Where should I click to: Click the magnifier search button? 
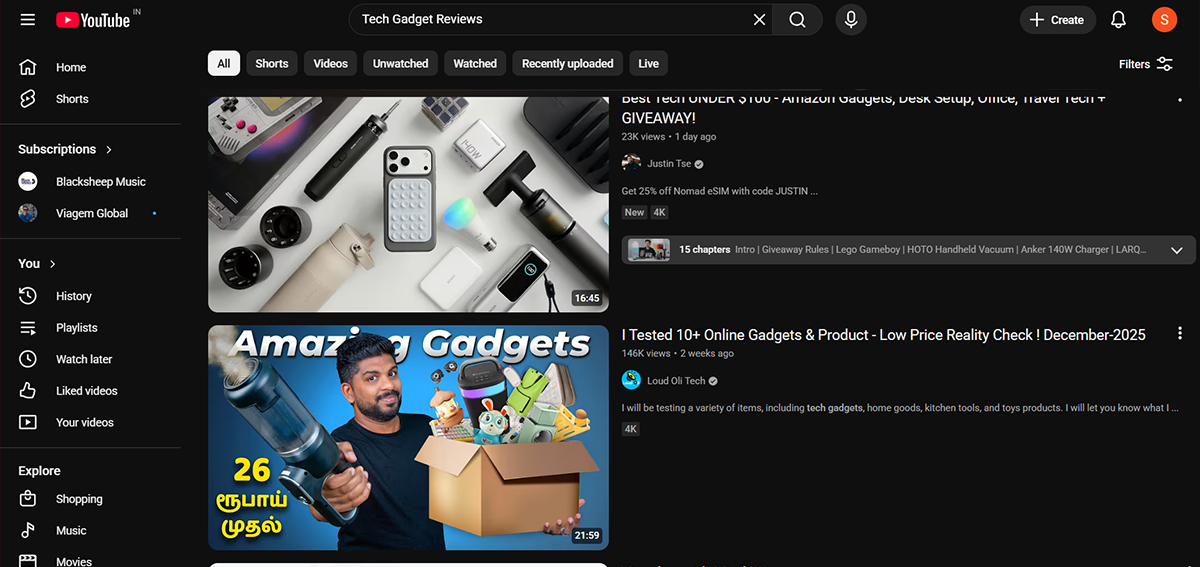tap(797, 20)
